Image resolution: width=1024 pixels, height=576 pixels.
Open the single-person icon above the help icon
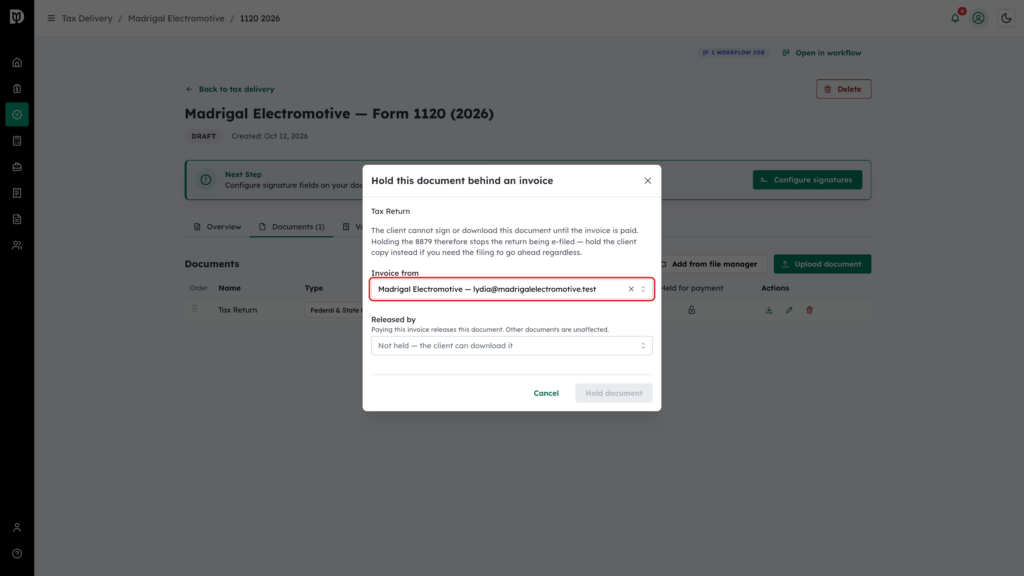click(17, 528)
